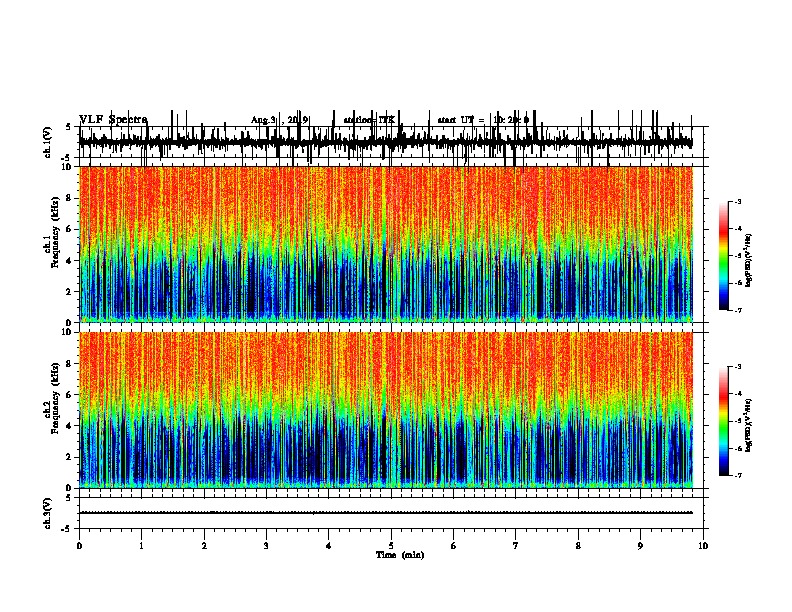Click the "1" tick on time axis
The image size is (792, 612).
click(141, 546)
